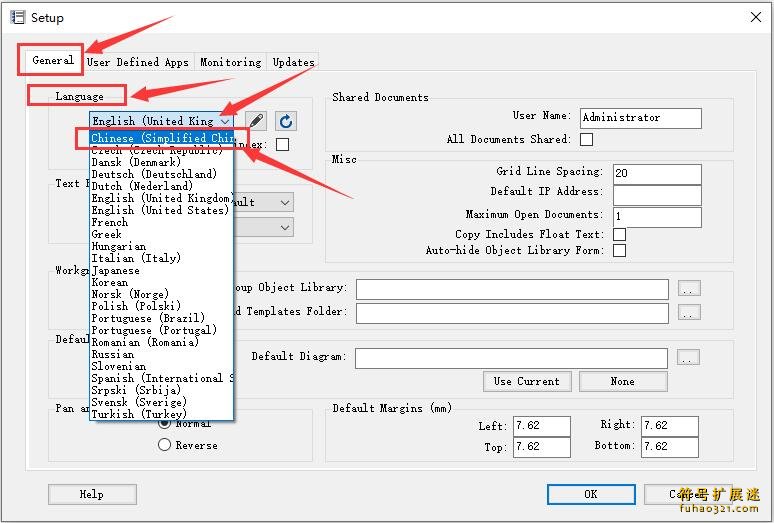Screen dimensions: 774x523
Task: Click the Default Diagram path field
Action: point(511,358)
